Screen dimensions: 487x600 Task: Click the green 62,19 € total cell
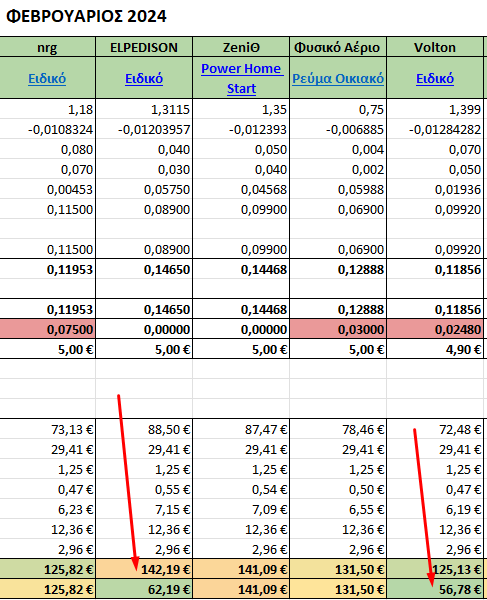(144, 589)
